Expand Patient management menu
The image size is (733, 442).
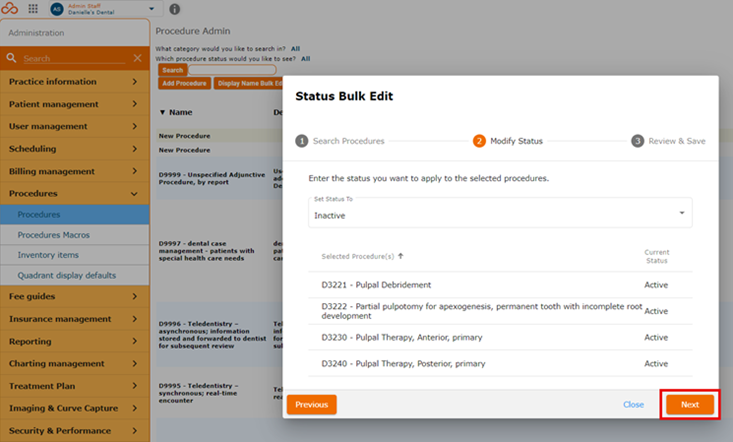pos(75,104)
